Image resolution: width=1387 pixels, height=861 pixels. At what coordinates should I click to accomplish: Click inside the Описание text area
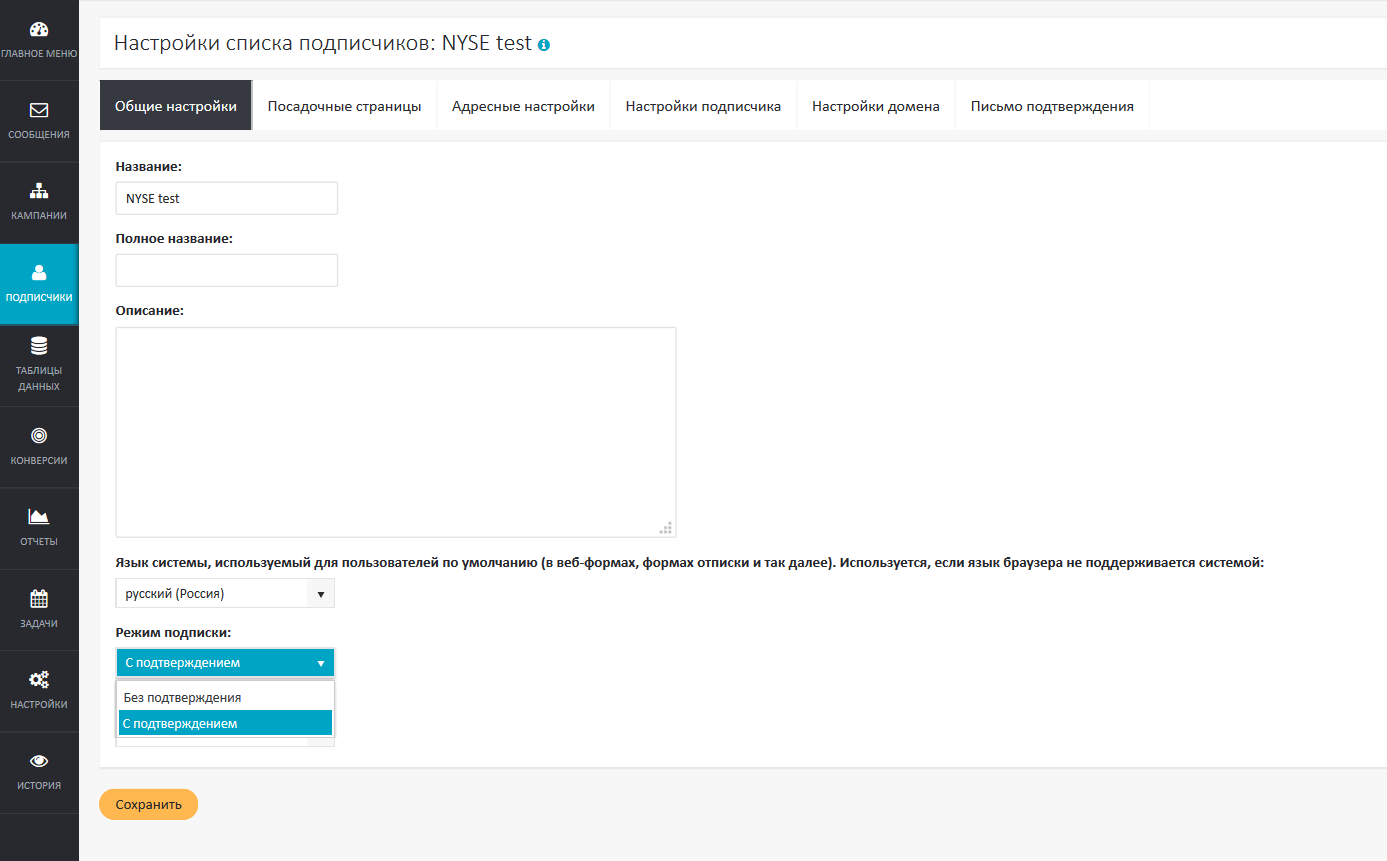coord(395,432)
